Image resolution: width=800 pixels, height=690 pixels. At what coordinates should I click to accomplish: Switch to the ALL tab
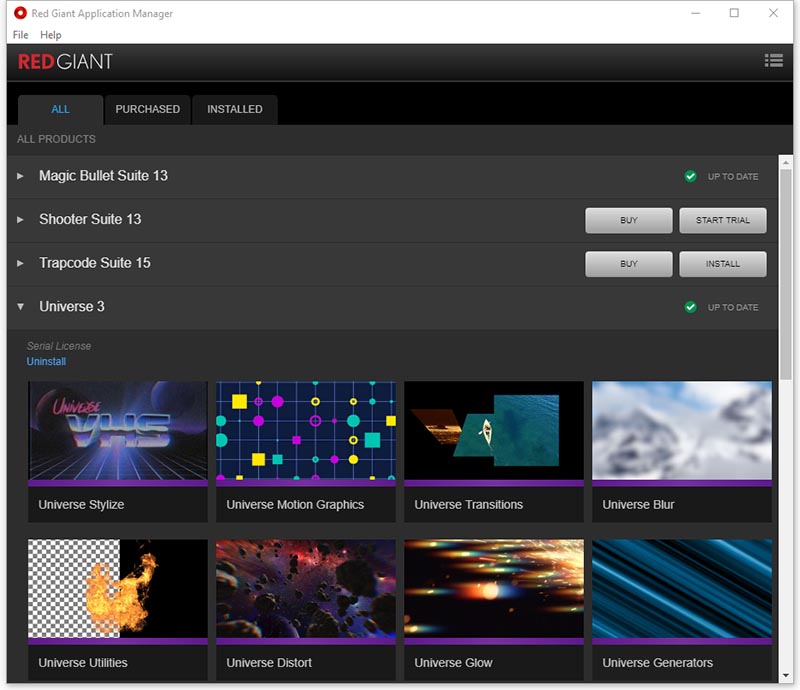coord(60,109)
